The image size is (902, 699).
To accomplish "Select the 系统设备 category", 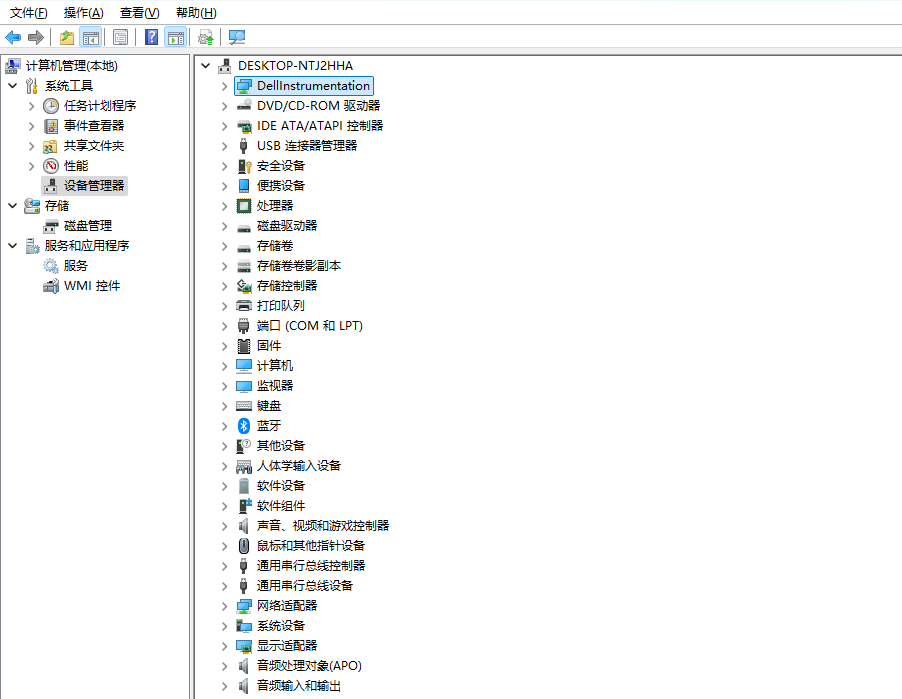I will point(281,625).
